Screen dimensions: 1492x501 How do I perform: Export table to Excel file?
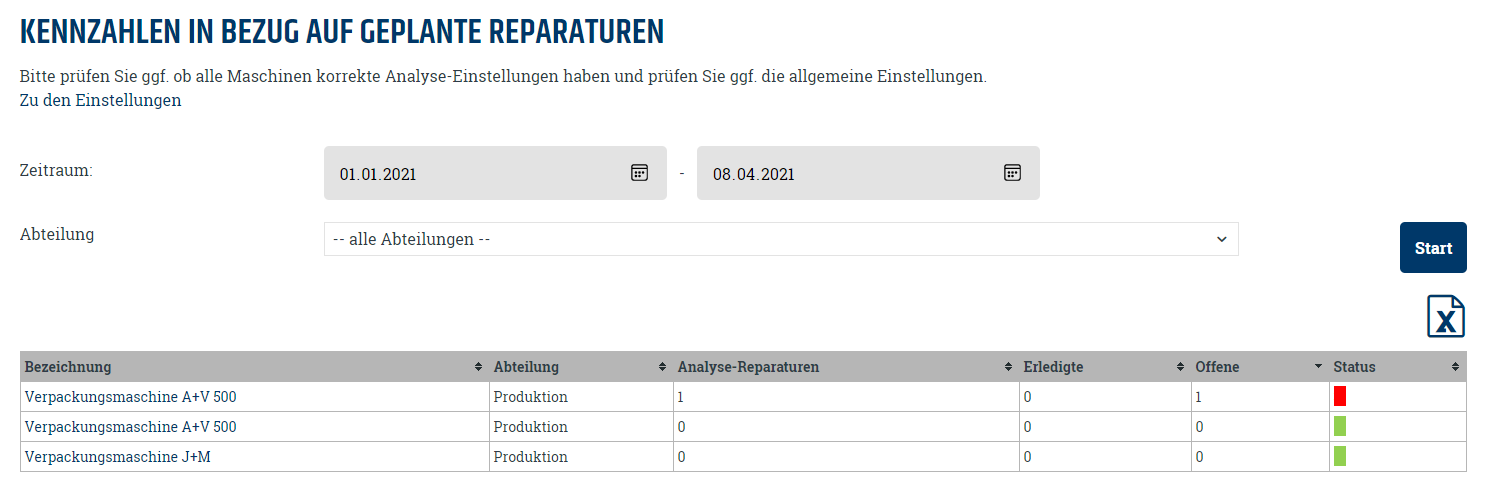click(x=1445, y=317)
